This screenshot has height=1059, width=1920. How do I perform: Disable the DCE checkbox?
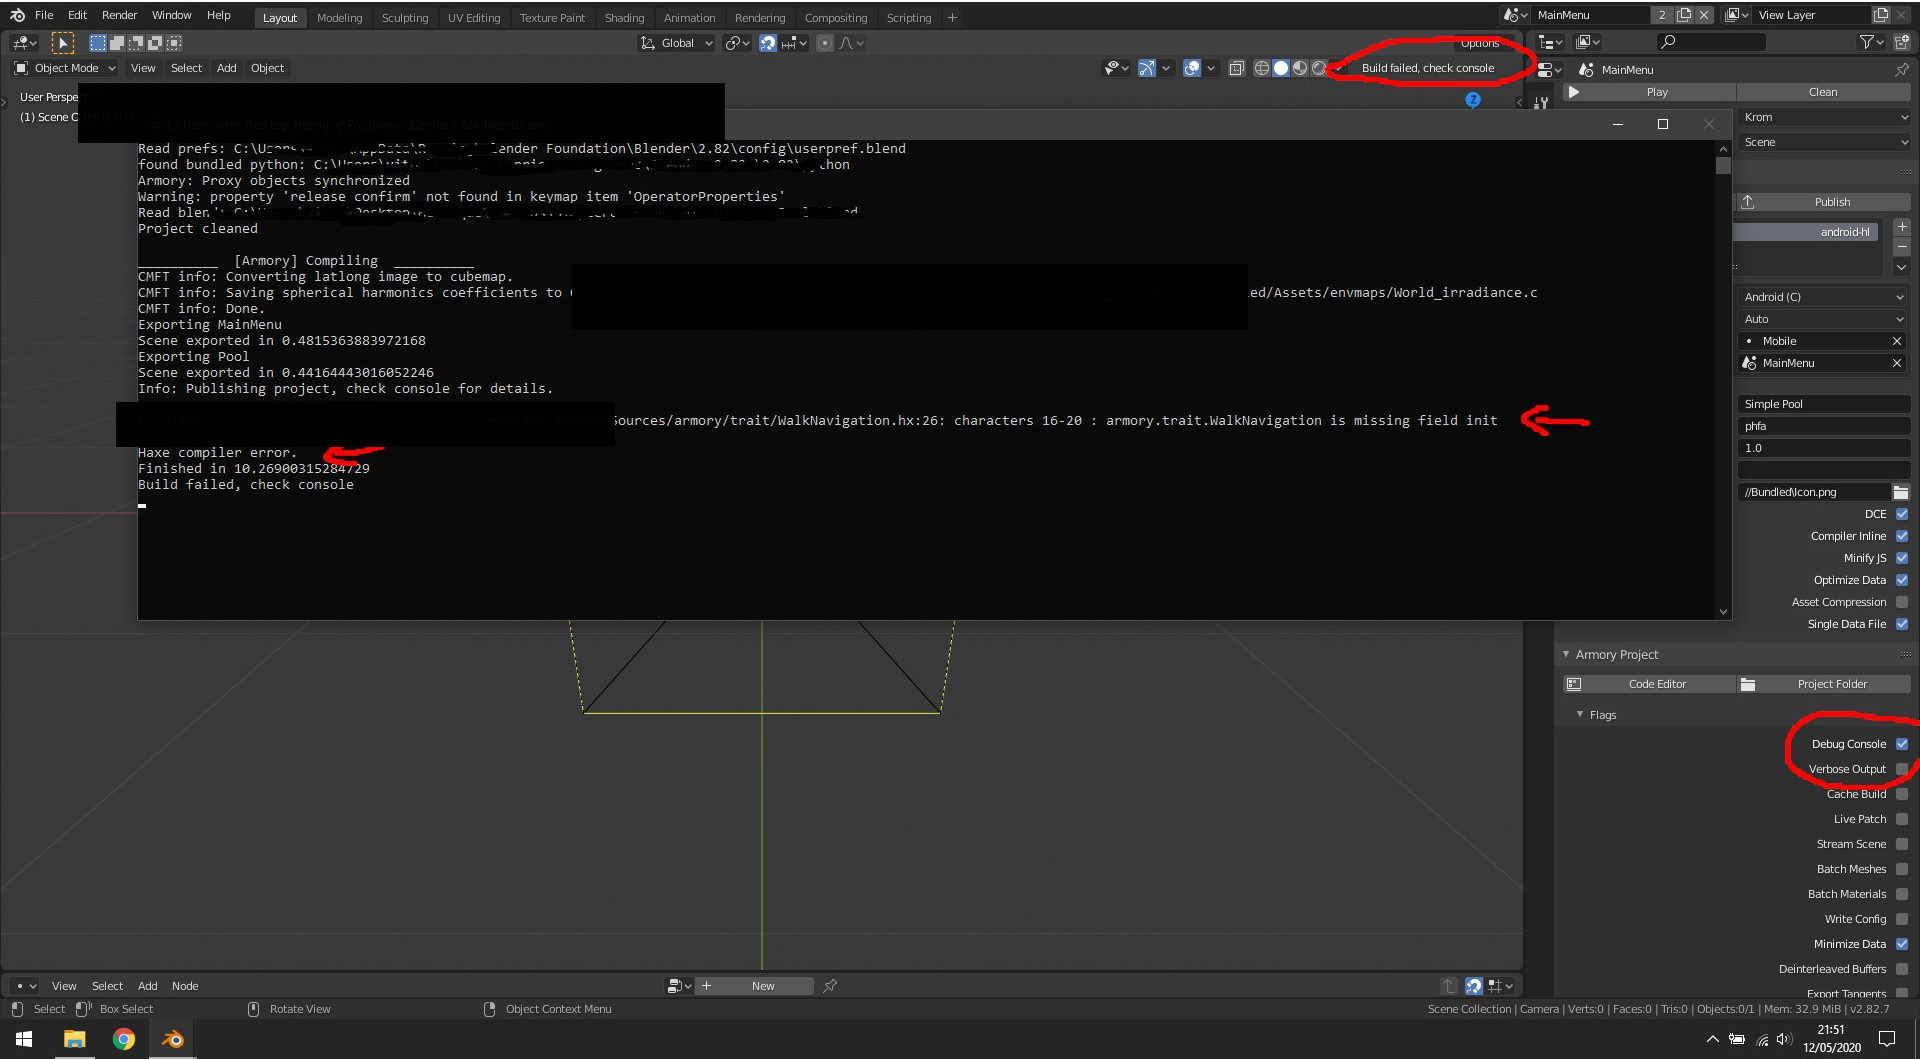pos(1902,514)
